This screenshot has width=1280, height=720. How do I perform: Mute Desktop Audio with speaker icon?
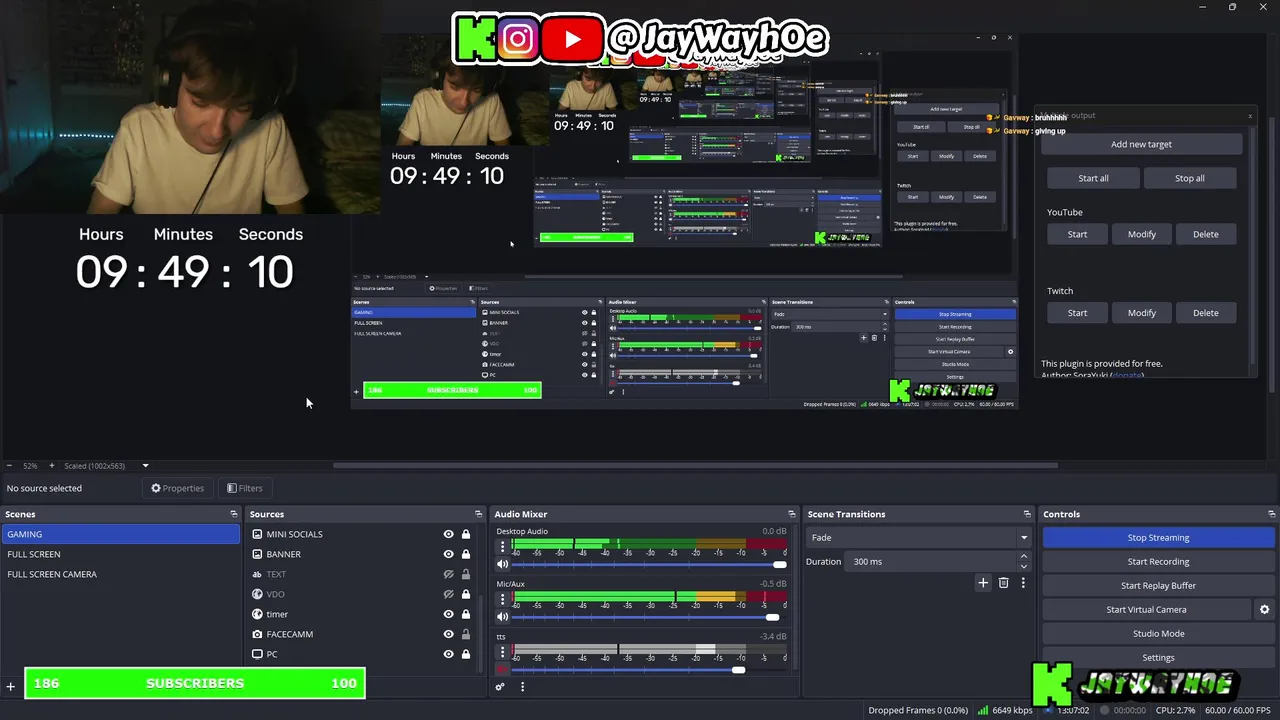tap(503, 565)
